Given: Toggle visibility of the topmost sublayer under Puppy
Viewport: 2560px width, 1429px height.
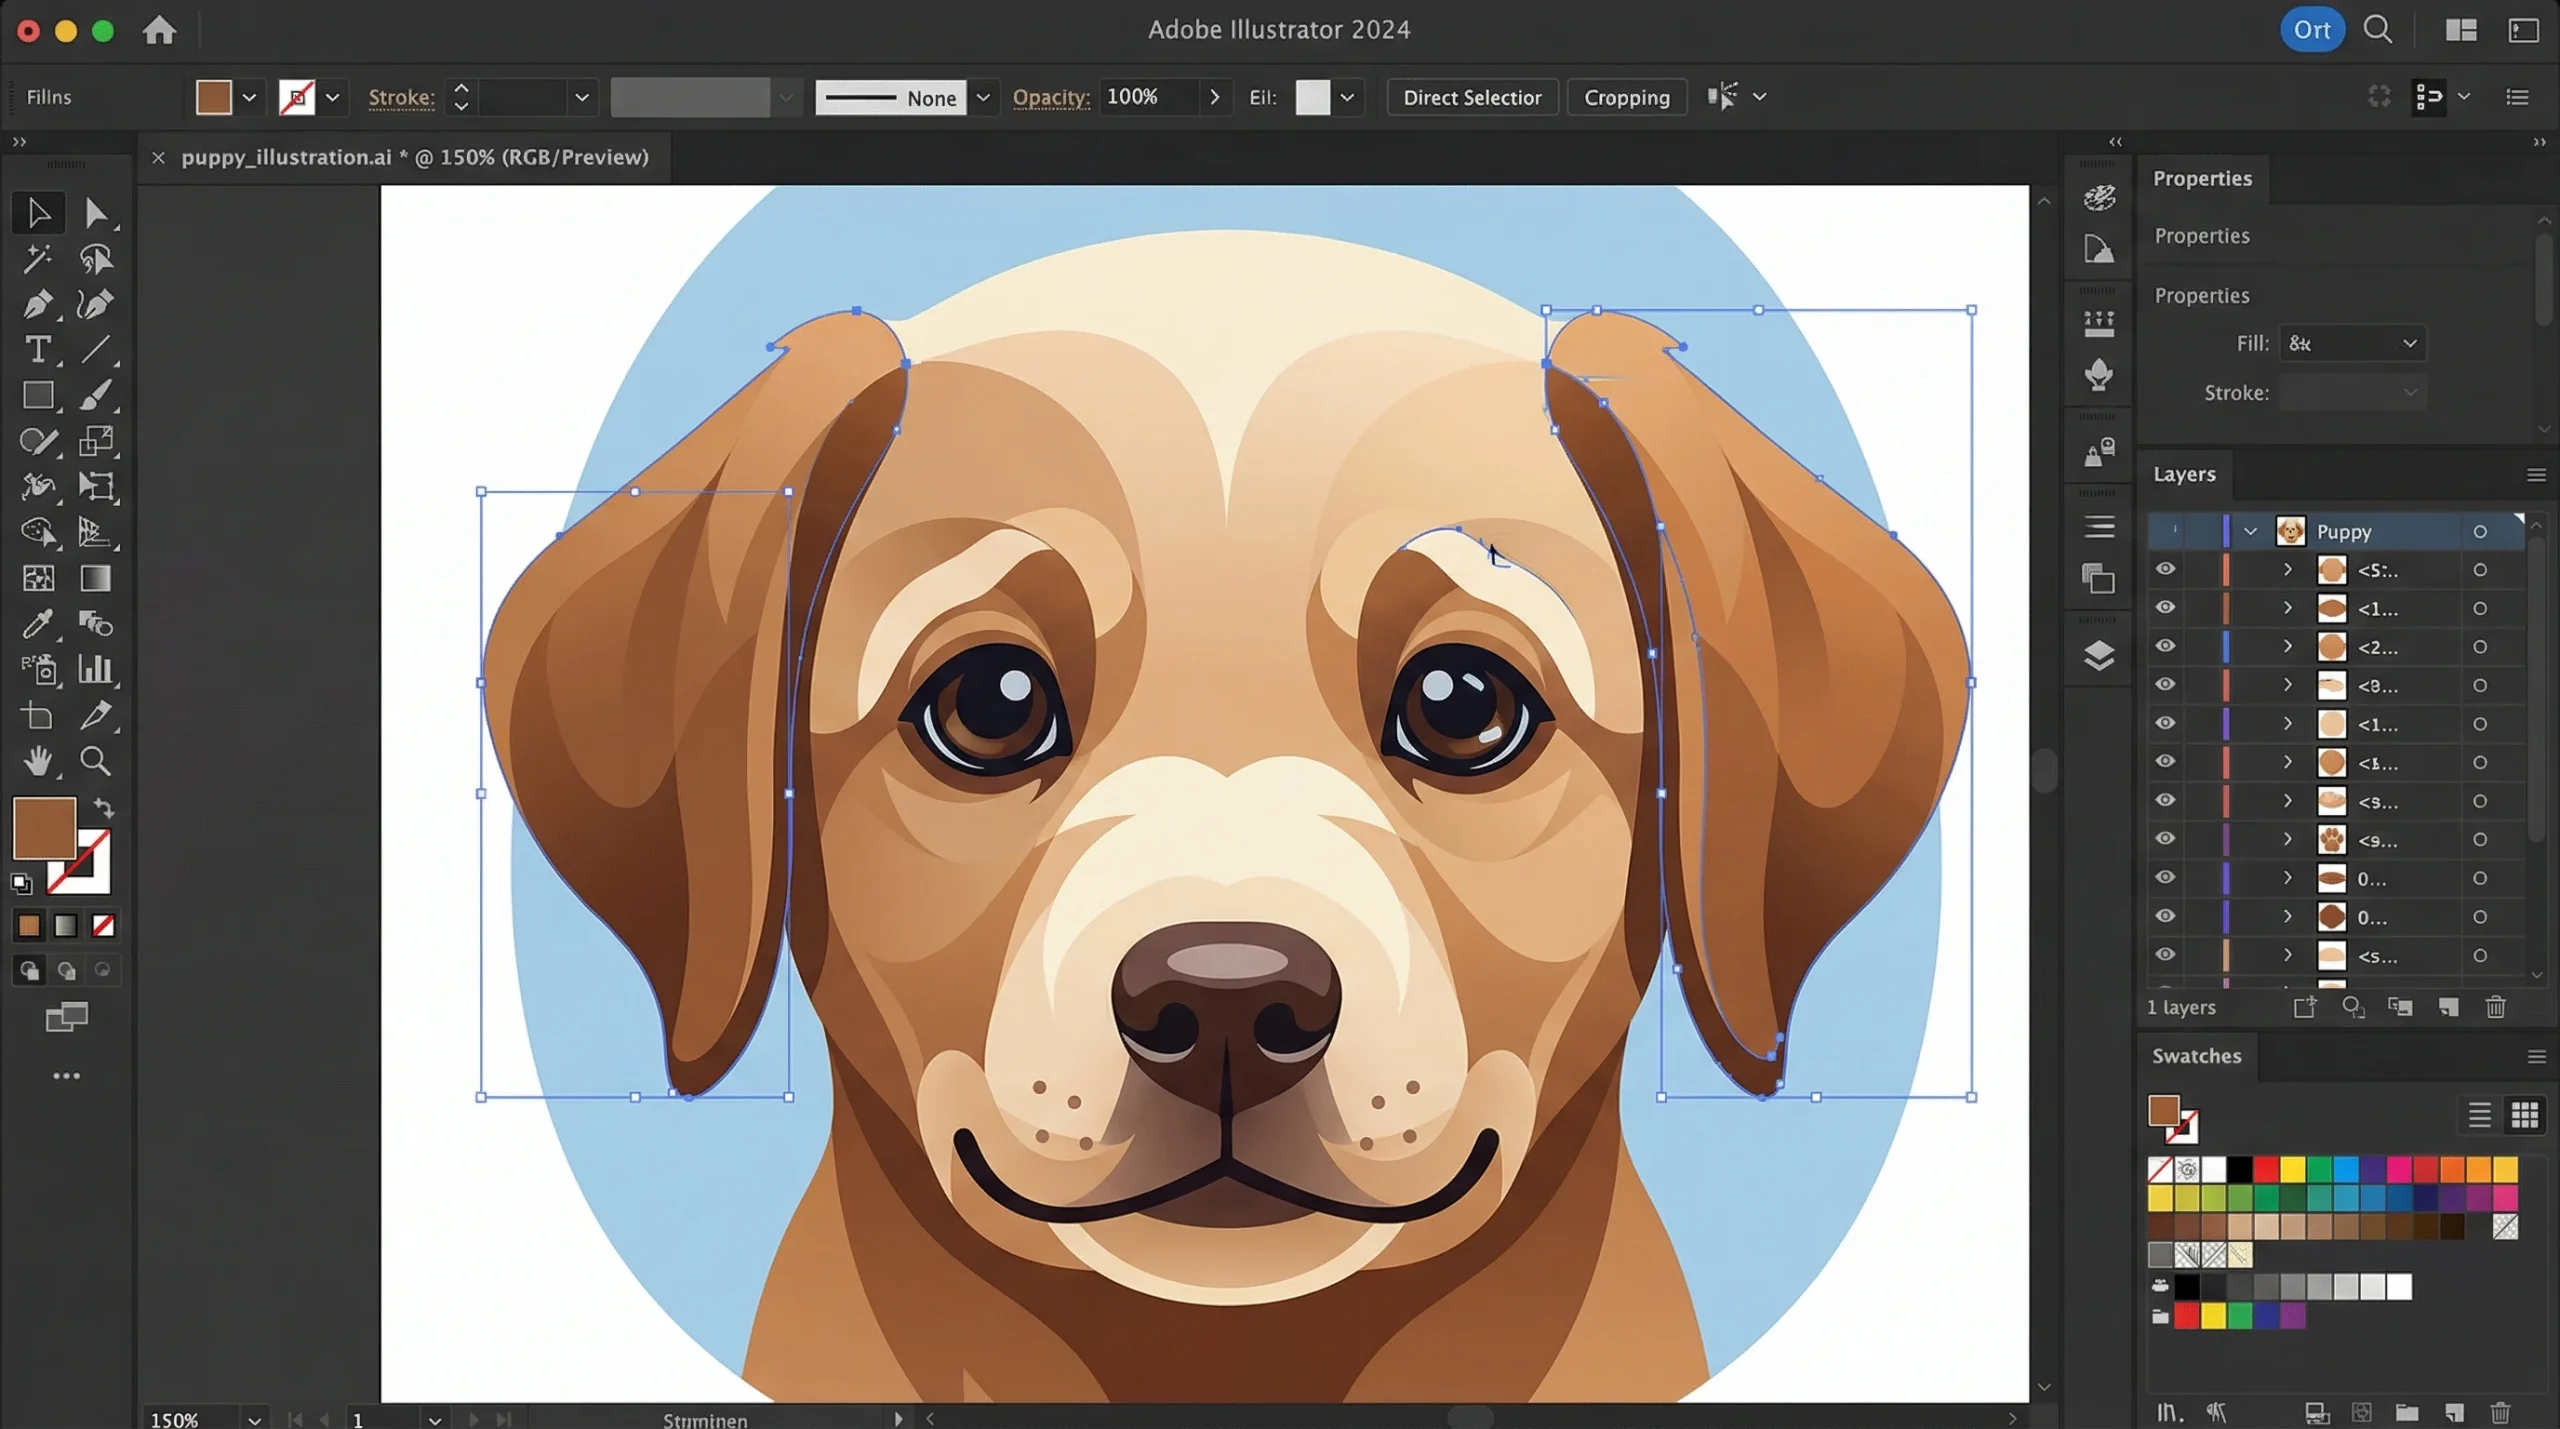Looking at the screenshot, I should tap(2166, 570).
